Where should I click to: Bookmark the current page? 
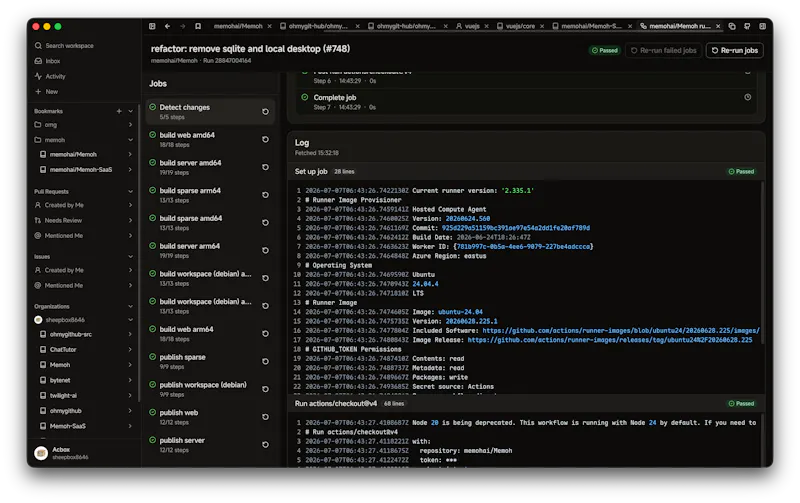198,26
